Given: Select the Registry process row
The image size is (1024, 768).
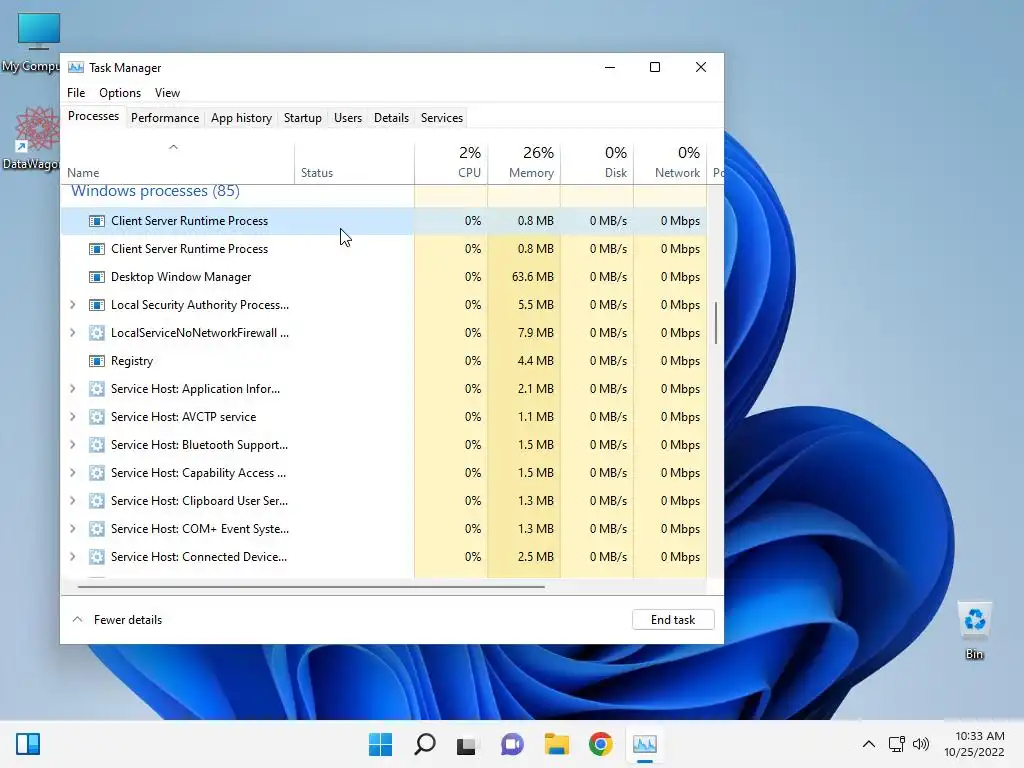Looking at the screenshot, I should coord(384,361).
